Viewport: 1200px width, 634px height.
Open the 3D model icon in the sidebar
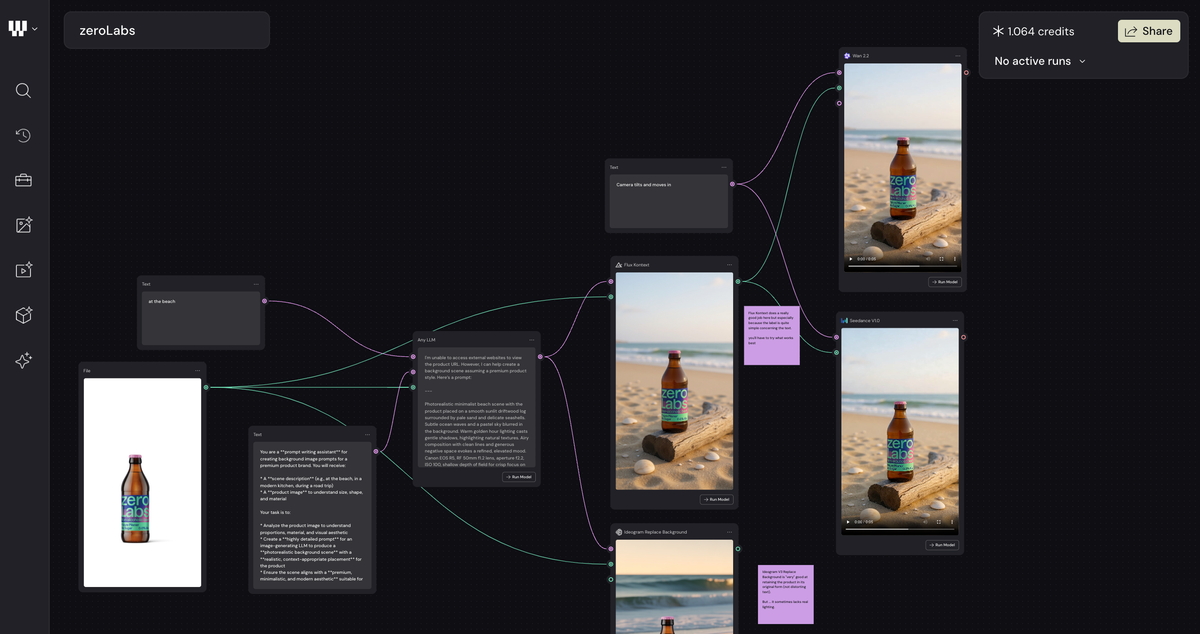(22, 315)
